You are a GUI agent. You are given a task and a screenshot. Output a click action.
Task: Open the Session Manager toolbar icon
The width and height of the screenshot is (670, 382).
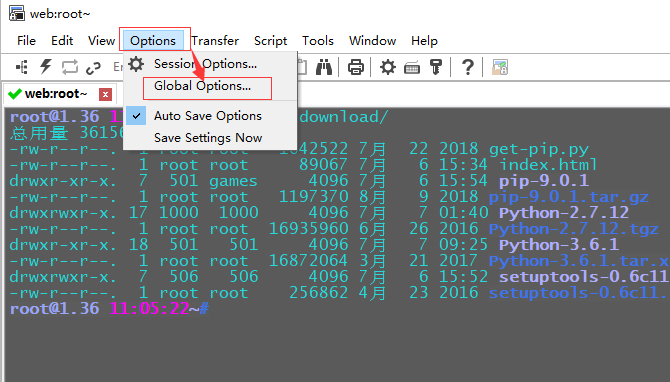(22, 67)
